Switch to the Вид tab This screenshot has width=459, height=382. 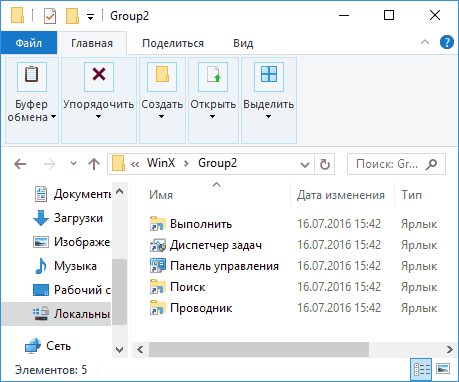coord(243,43)
